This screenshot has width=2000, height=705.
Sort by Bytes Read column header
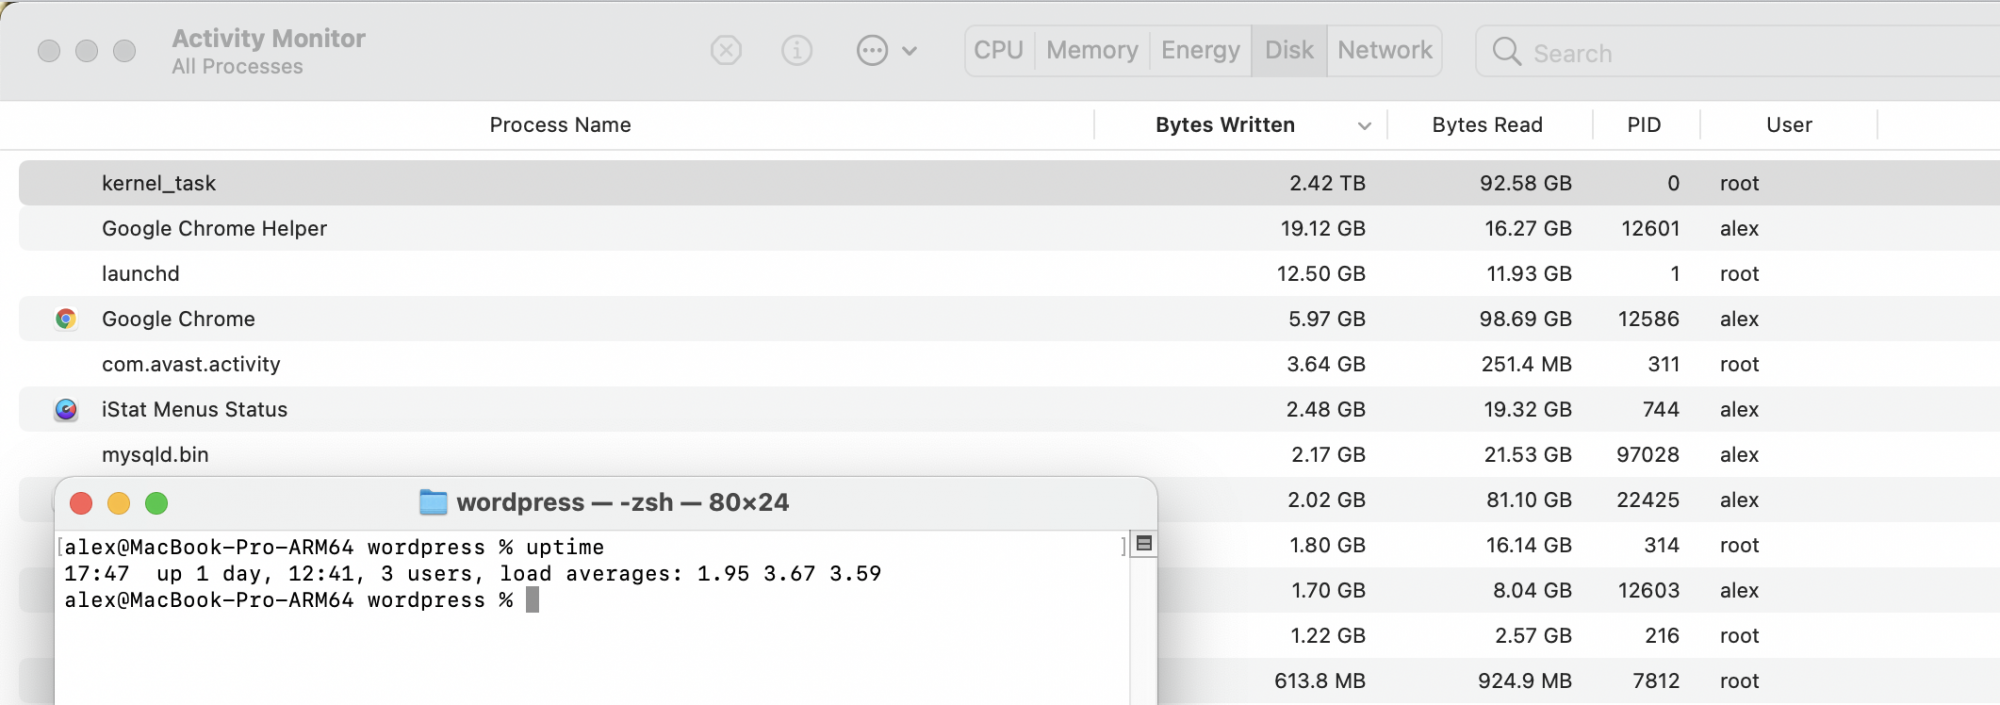pyautogui.click(x=1487, y=125)
